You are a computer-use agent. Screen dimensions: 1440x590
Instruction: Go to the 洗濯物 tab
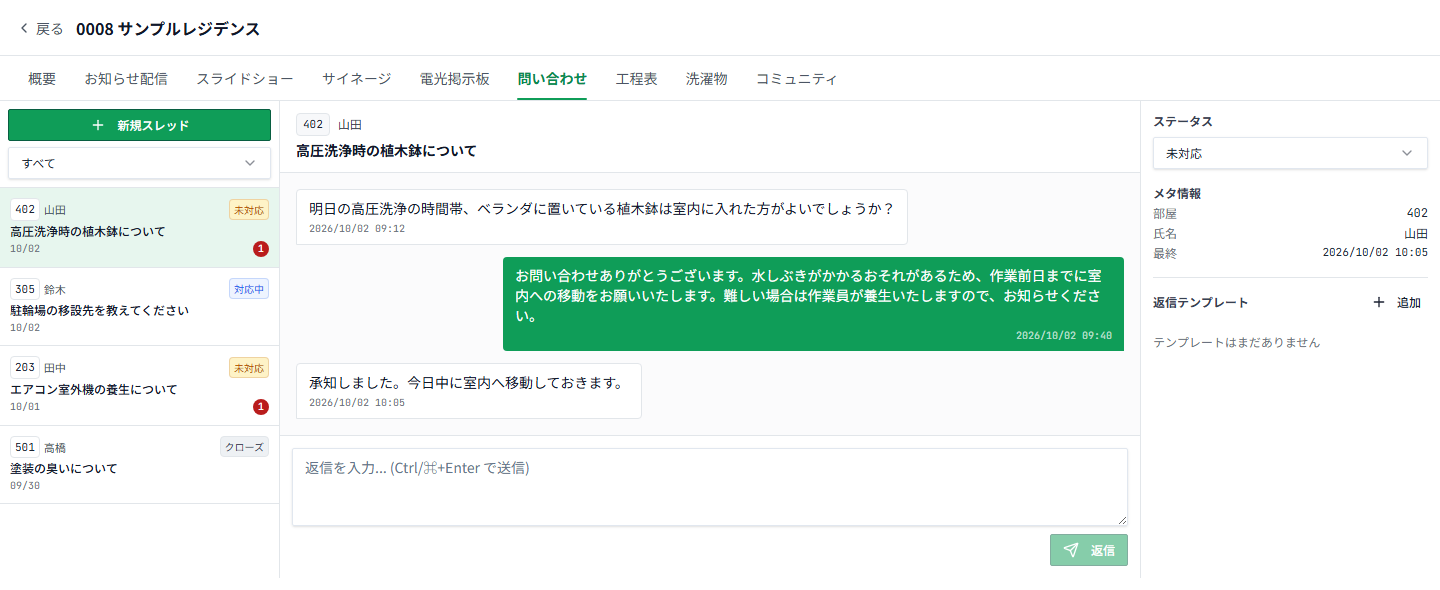tap(707, 79)
